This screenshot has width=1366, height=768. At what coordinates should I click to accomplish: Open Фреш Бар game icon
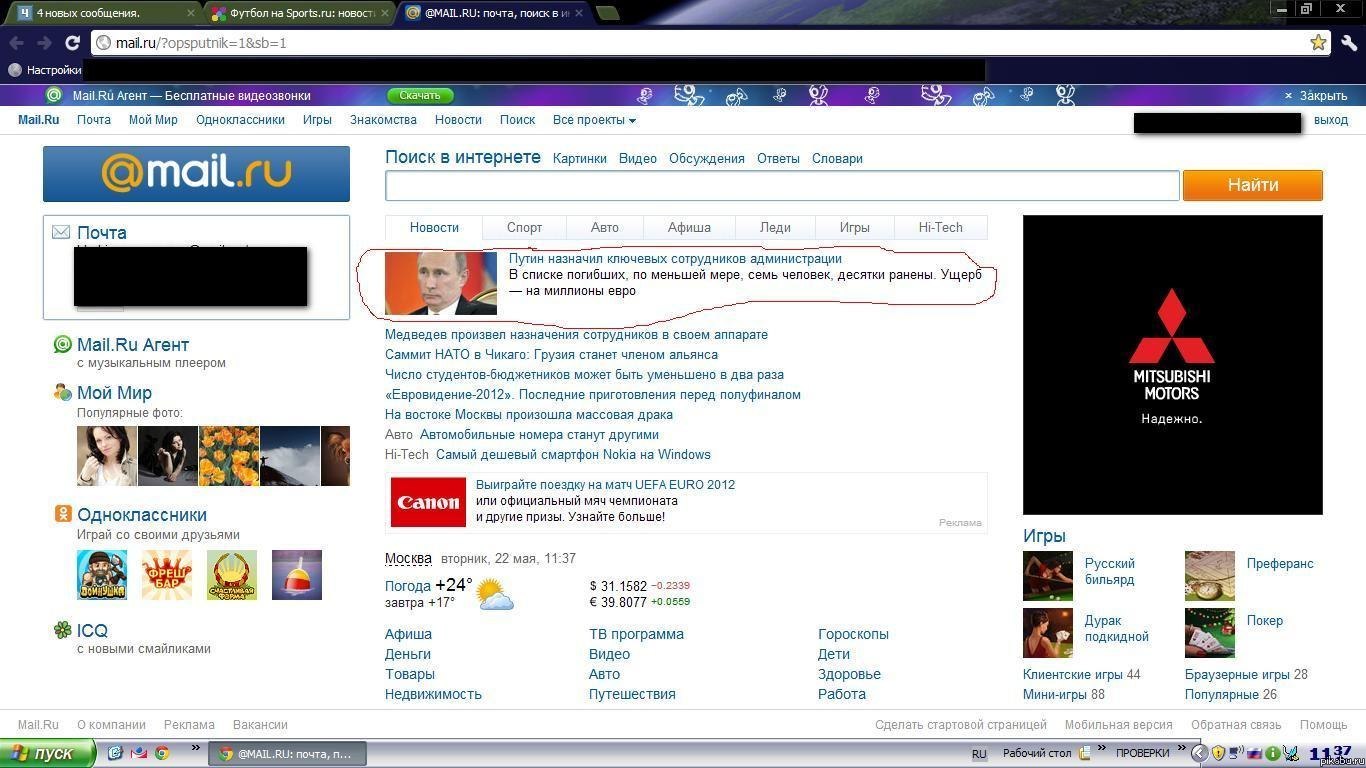[167, 575]
